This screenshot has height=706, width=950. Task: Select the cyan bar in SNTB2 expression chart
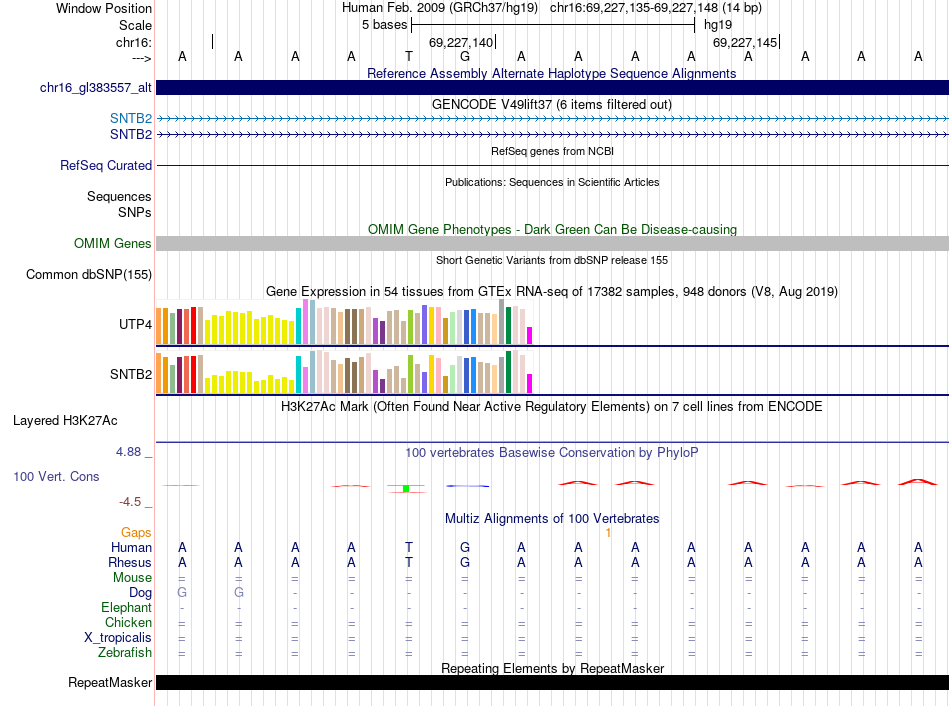pyautogui.click(x=299, y=374)
